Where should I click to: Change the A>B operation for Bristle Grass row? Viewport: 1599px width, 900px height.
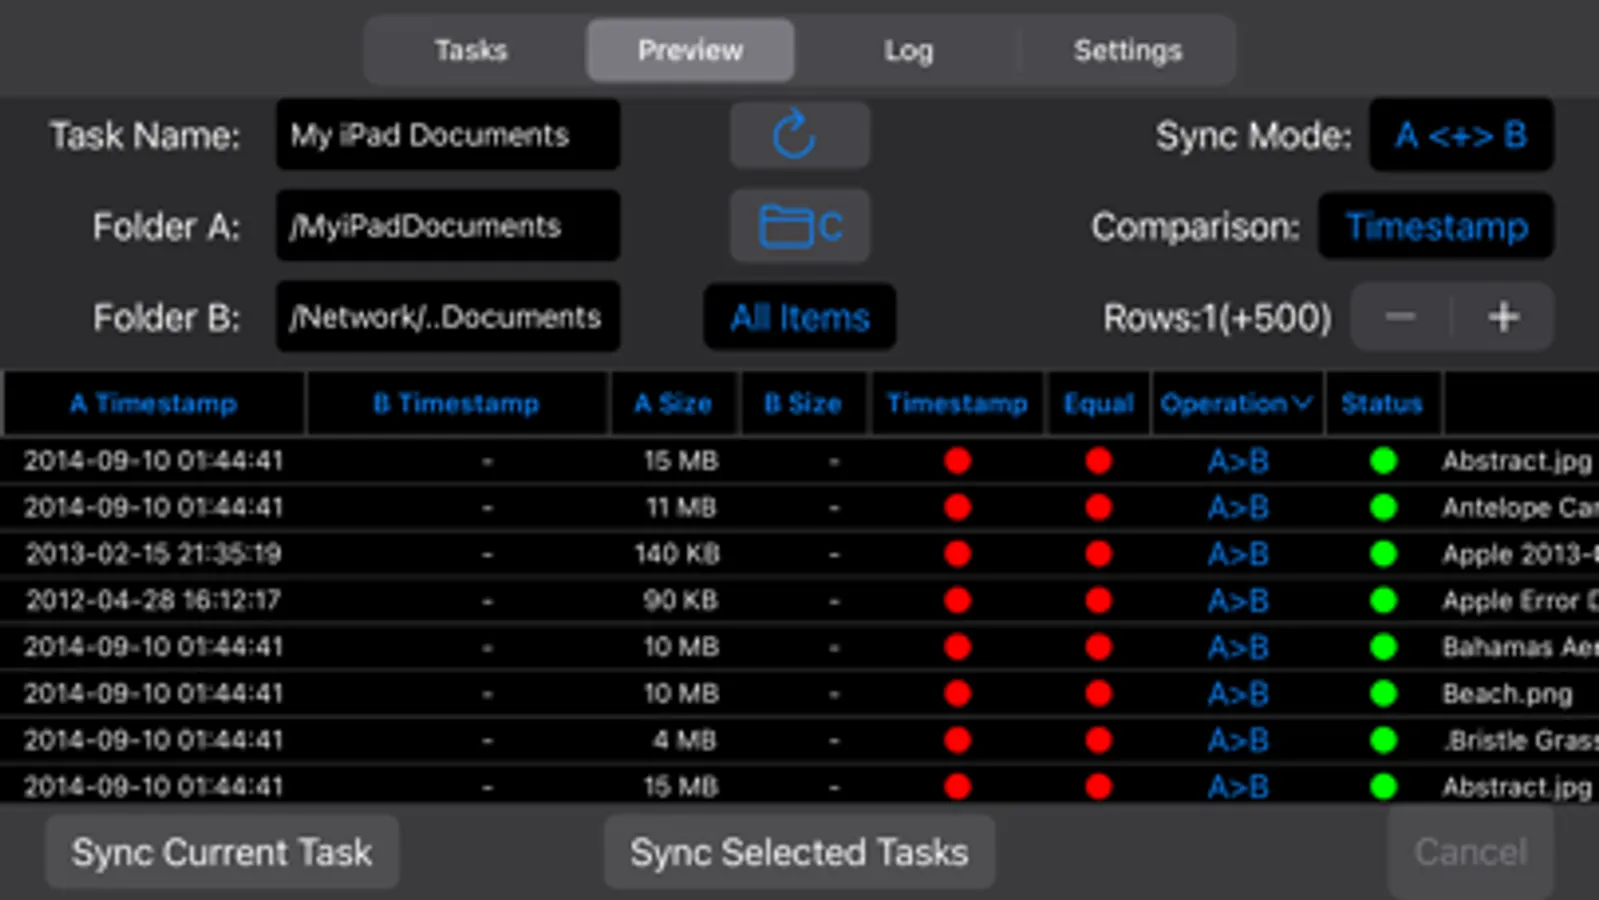pyautogui.click(x=1238, y=740)
